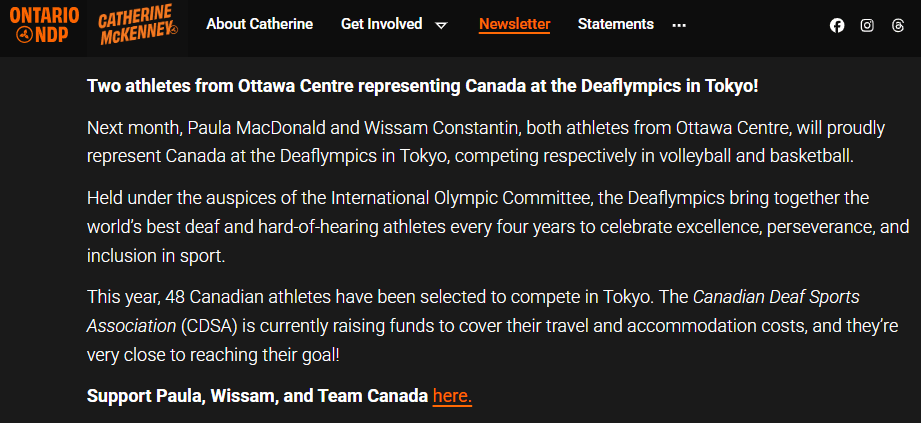
Task: Open the Instagram profile icon
Action: click(867, 26)
